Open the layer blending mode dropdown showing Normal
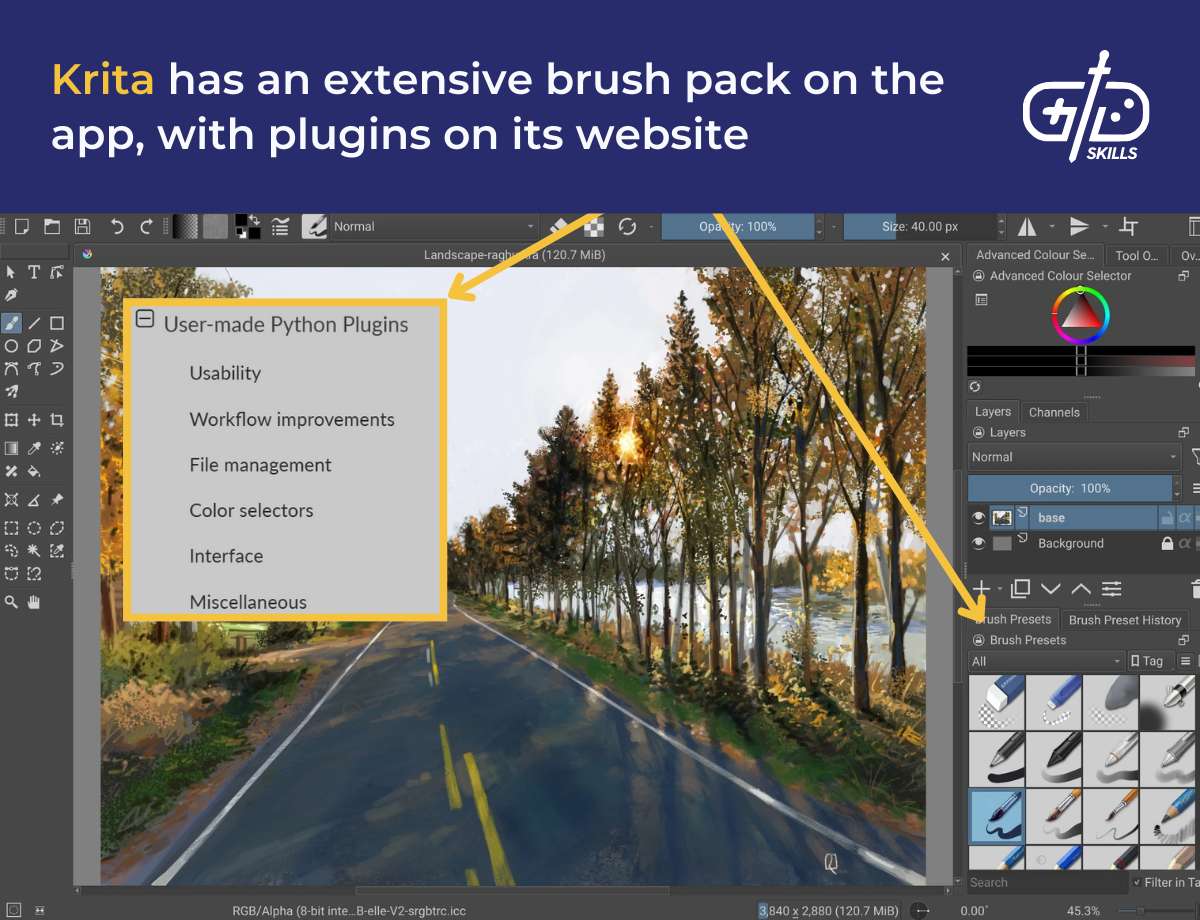This screenshot has width=1200, height=920. click(1075, 457)
